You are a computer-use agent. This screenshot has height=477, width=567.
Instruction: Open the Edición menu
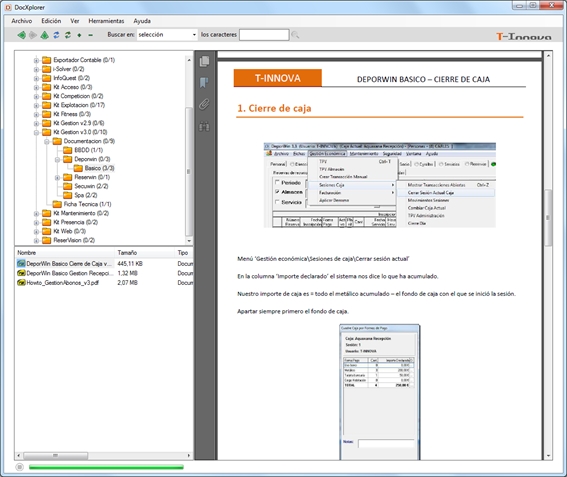click(x=51, y=21)
